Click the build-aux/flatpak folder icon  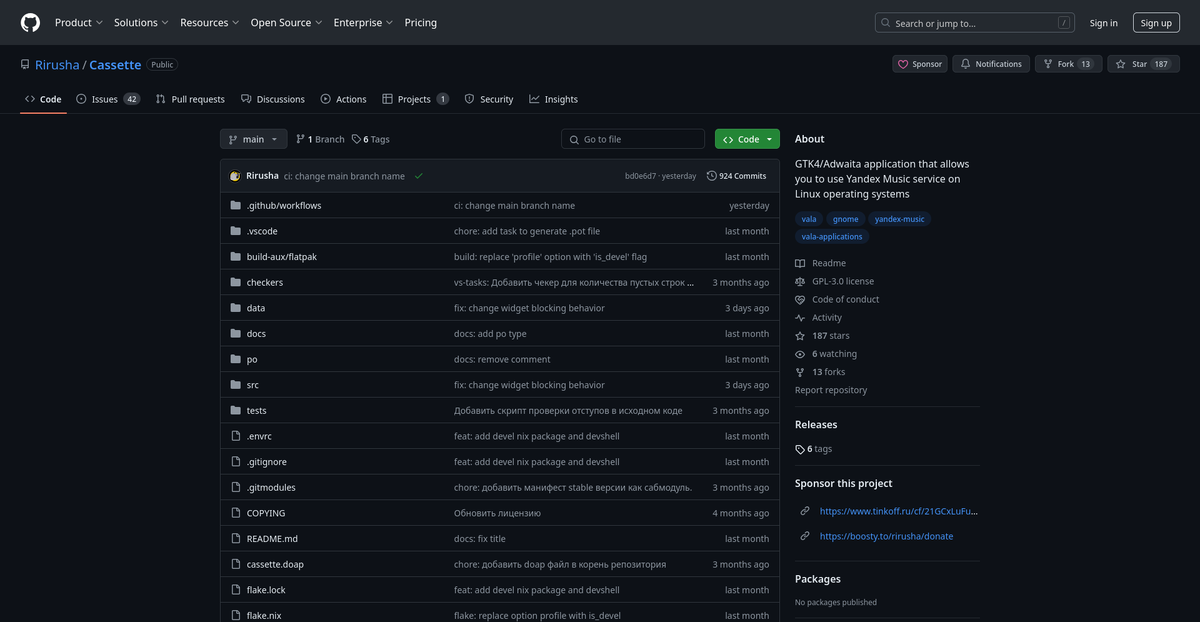click(236, 257)
